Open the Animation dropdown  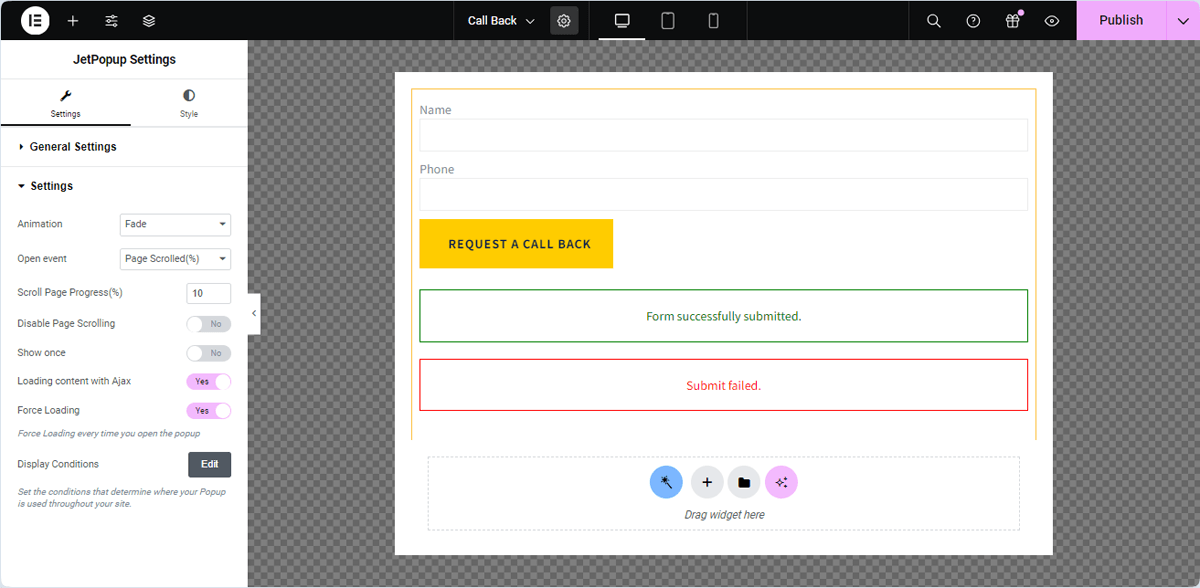[x=175, y=224]
